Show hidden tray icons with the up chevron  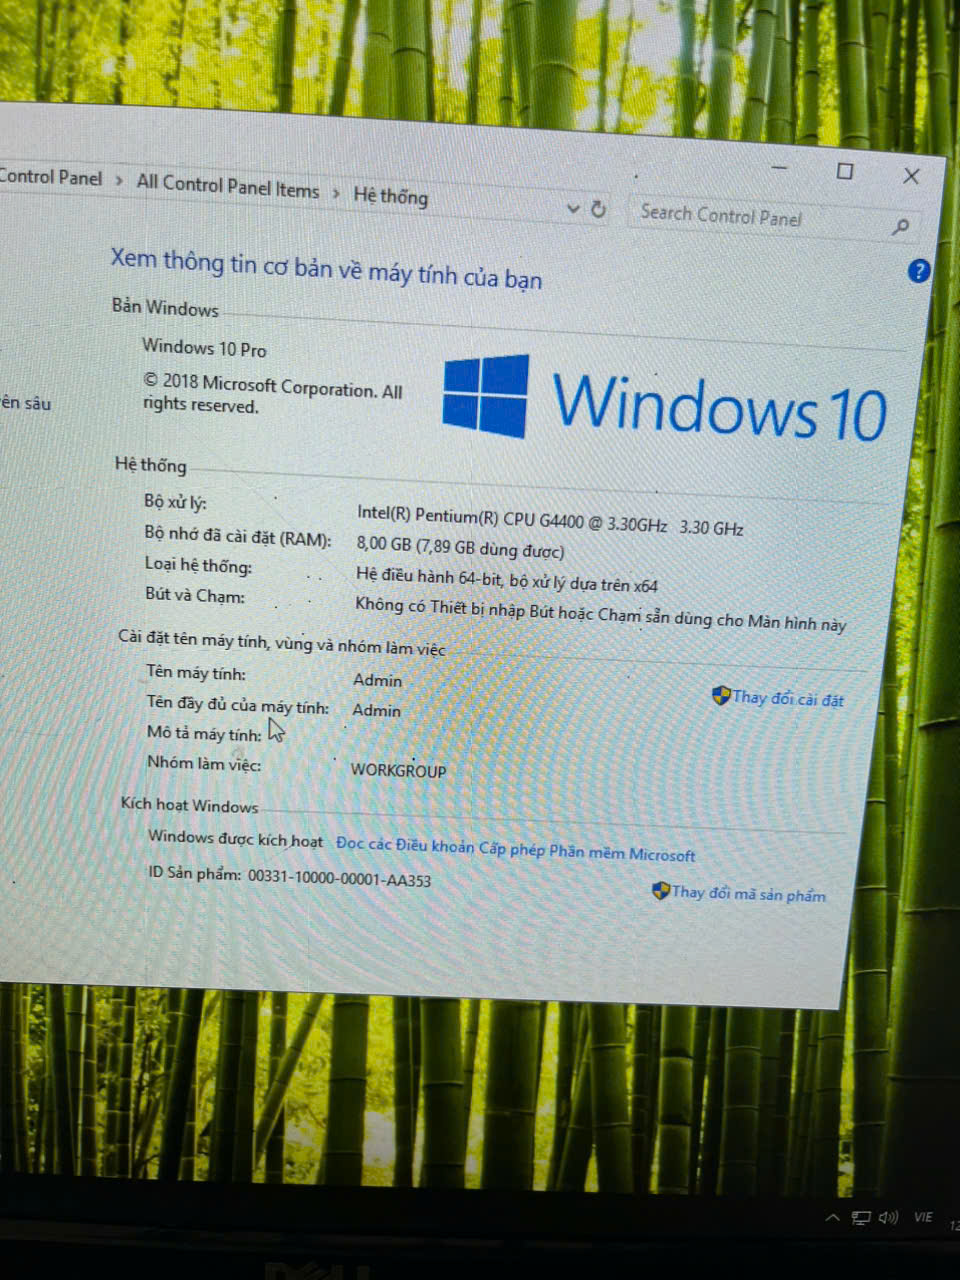pos(832,1217)
